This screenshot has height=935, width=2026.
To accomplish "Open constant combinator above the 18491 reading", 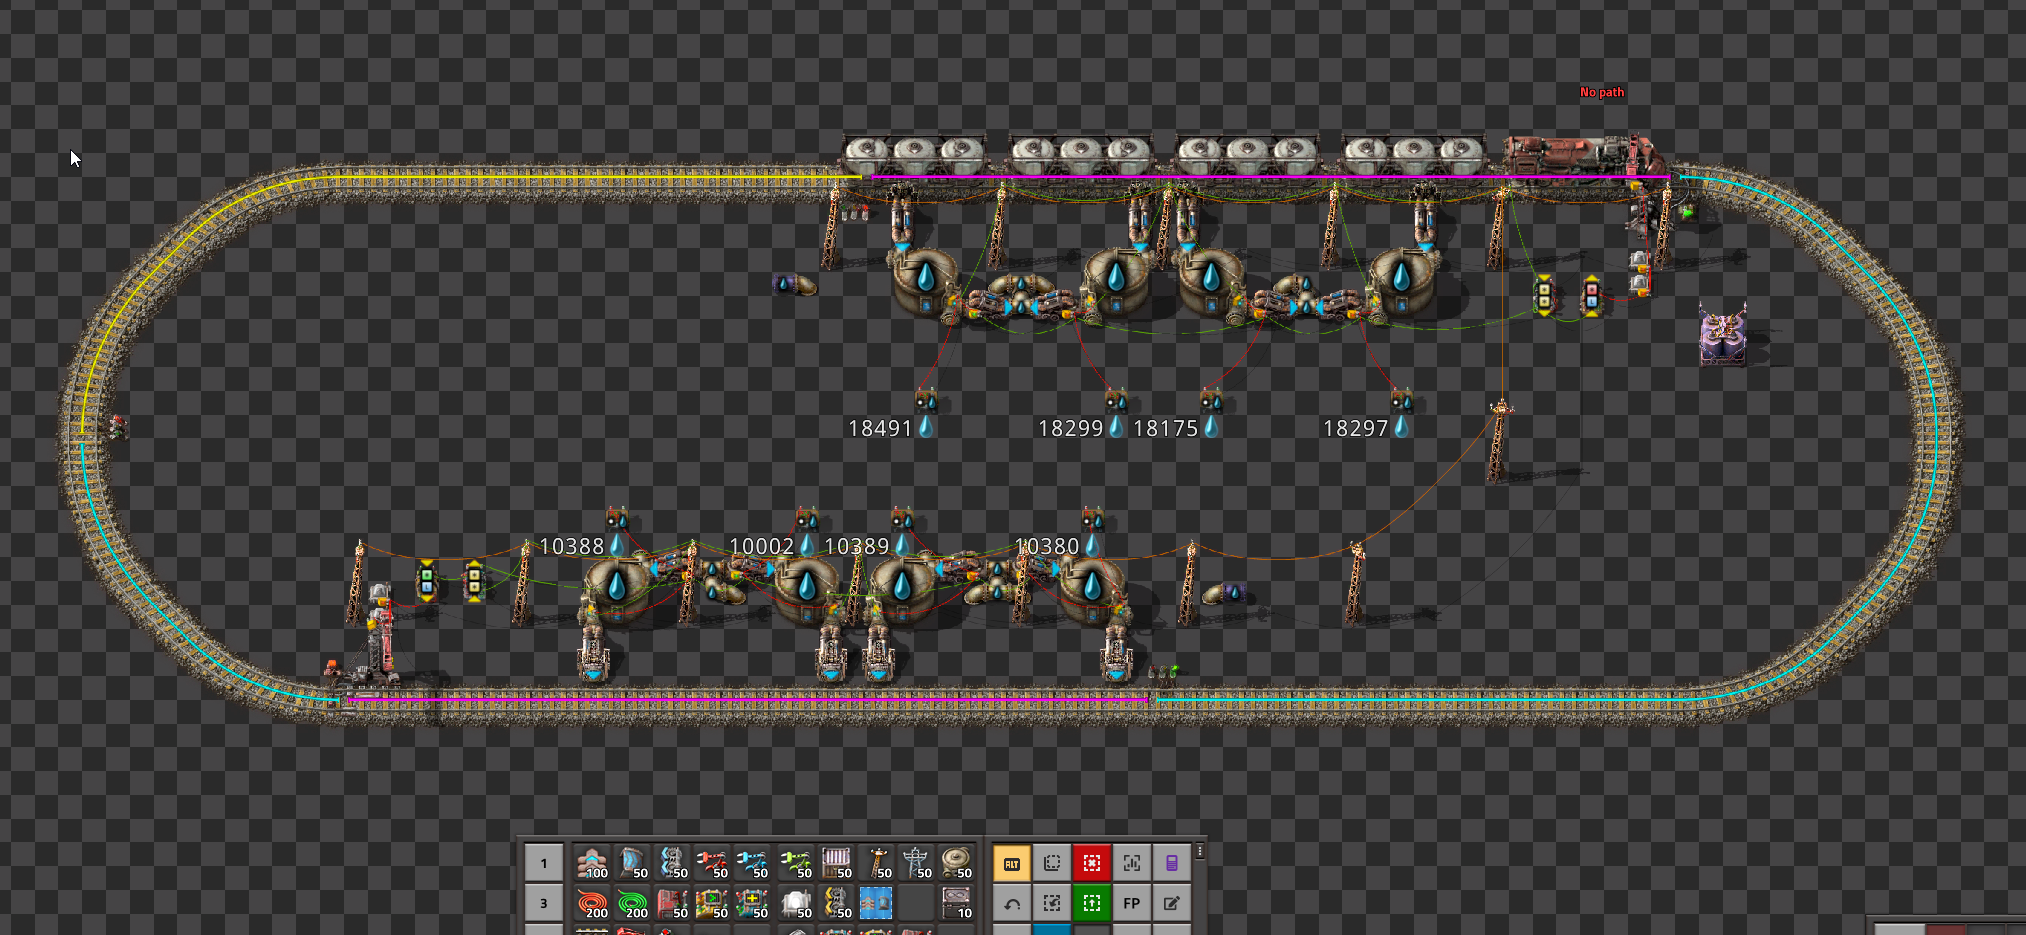I will point(926,401).
